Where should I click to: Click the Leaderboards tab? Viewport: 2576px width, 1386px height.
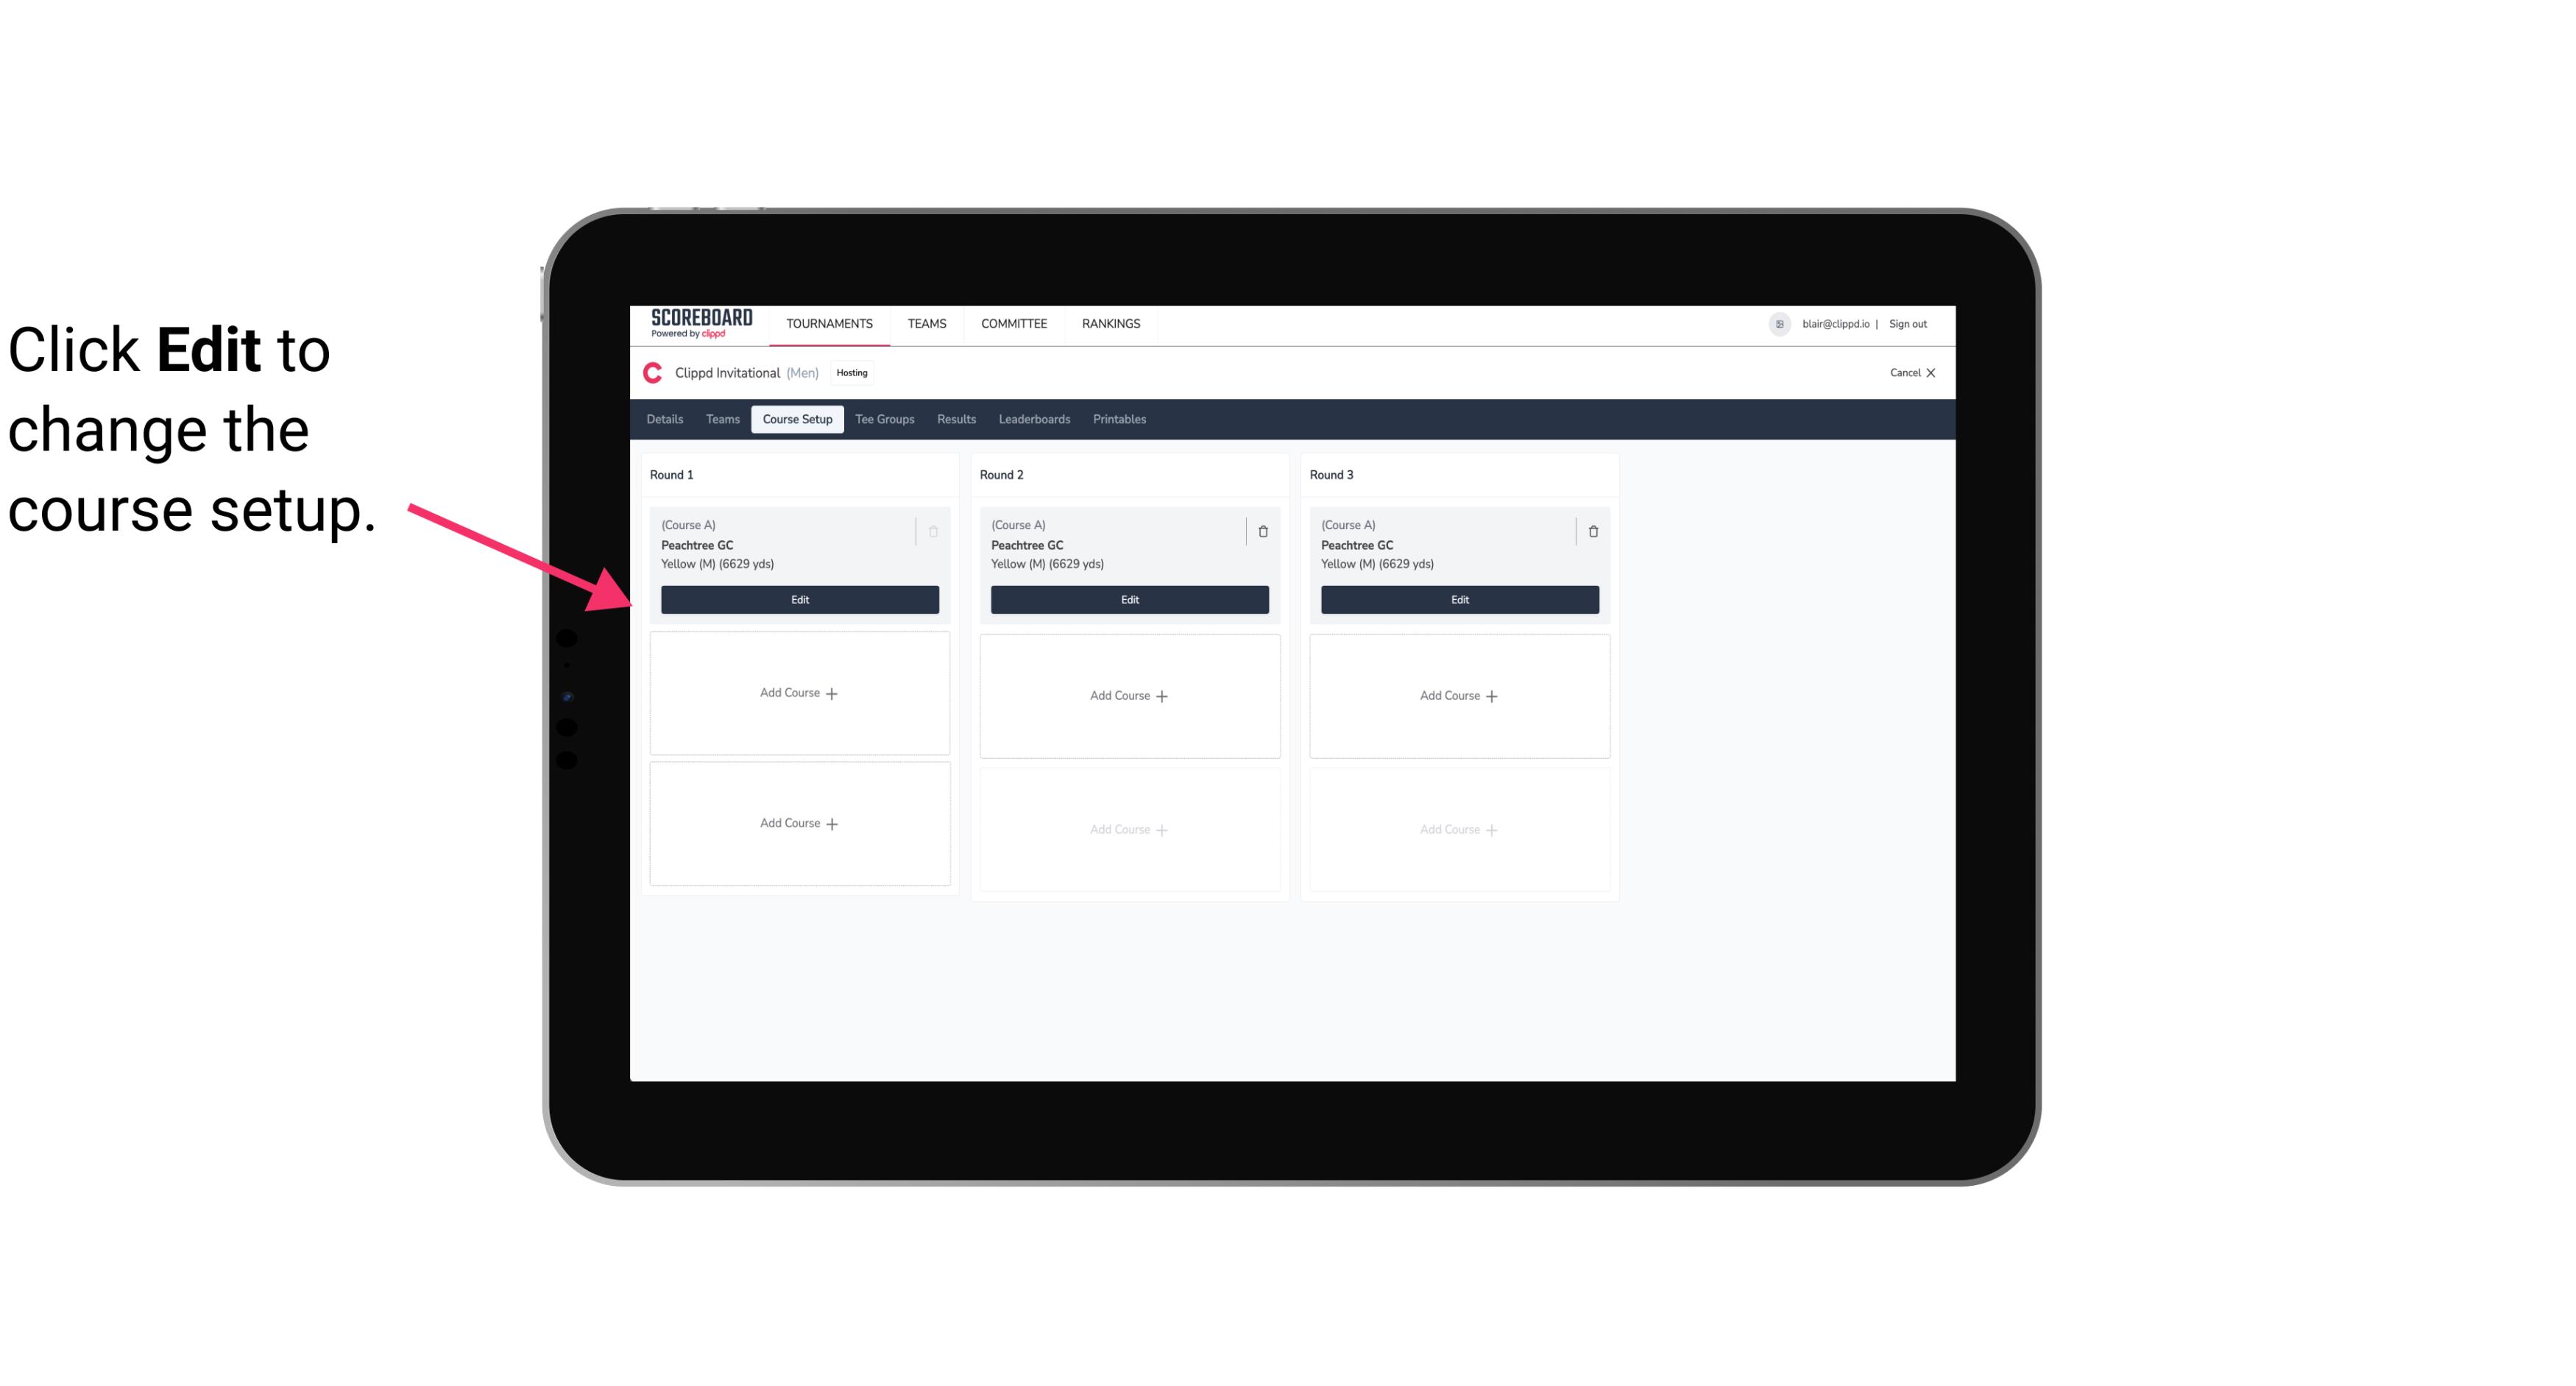tap(1034, 418)
